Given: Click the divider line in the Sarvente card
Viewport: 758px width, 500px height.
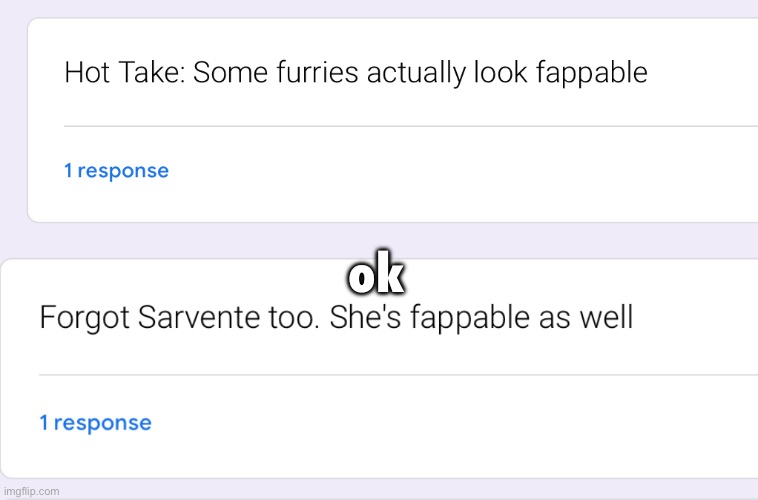Looking at the screenshot, I should pyautogui.click(x=398, y=374).
